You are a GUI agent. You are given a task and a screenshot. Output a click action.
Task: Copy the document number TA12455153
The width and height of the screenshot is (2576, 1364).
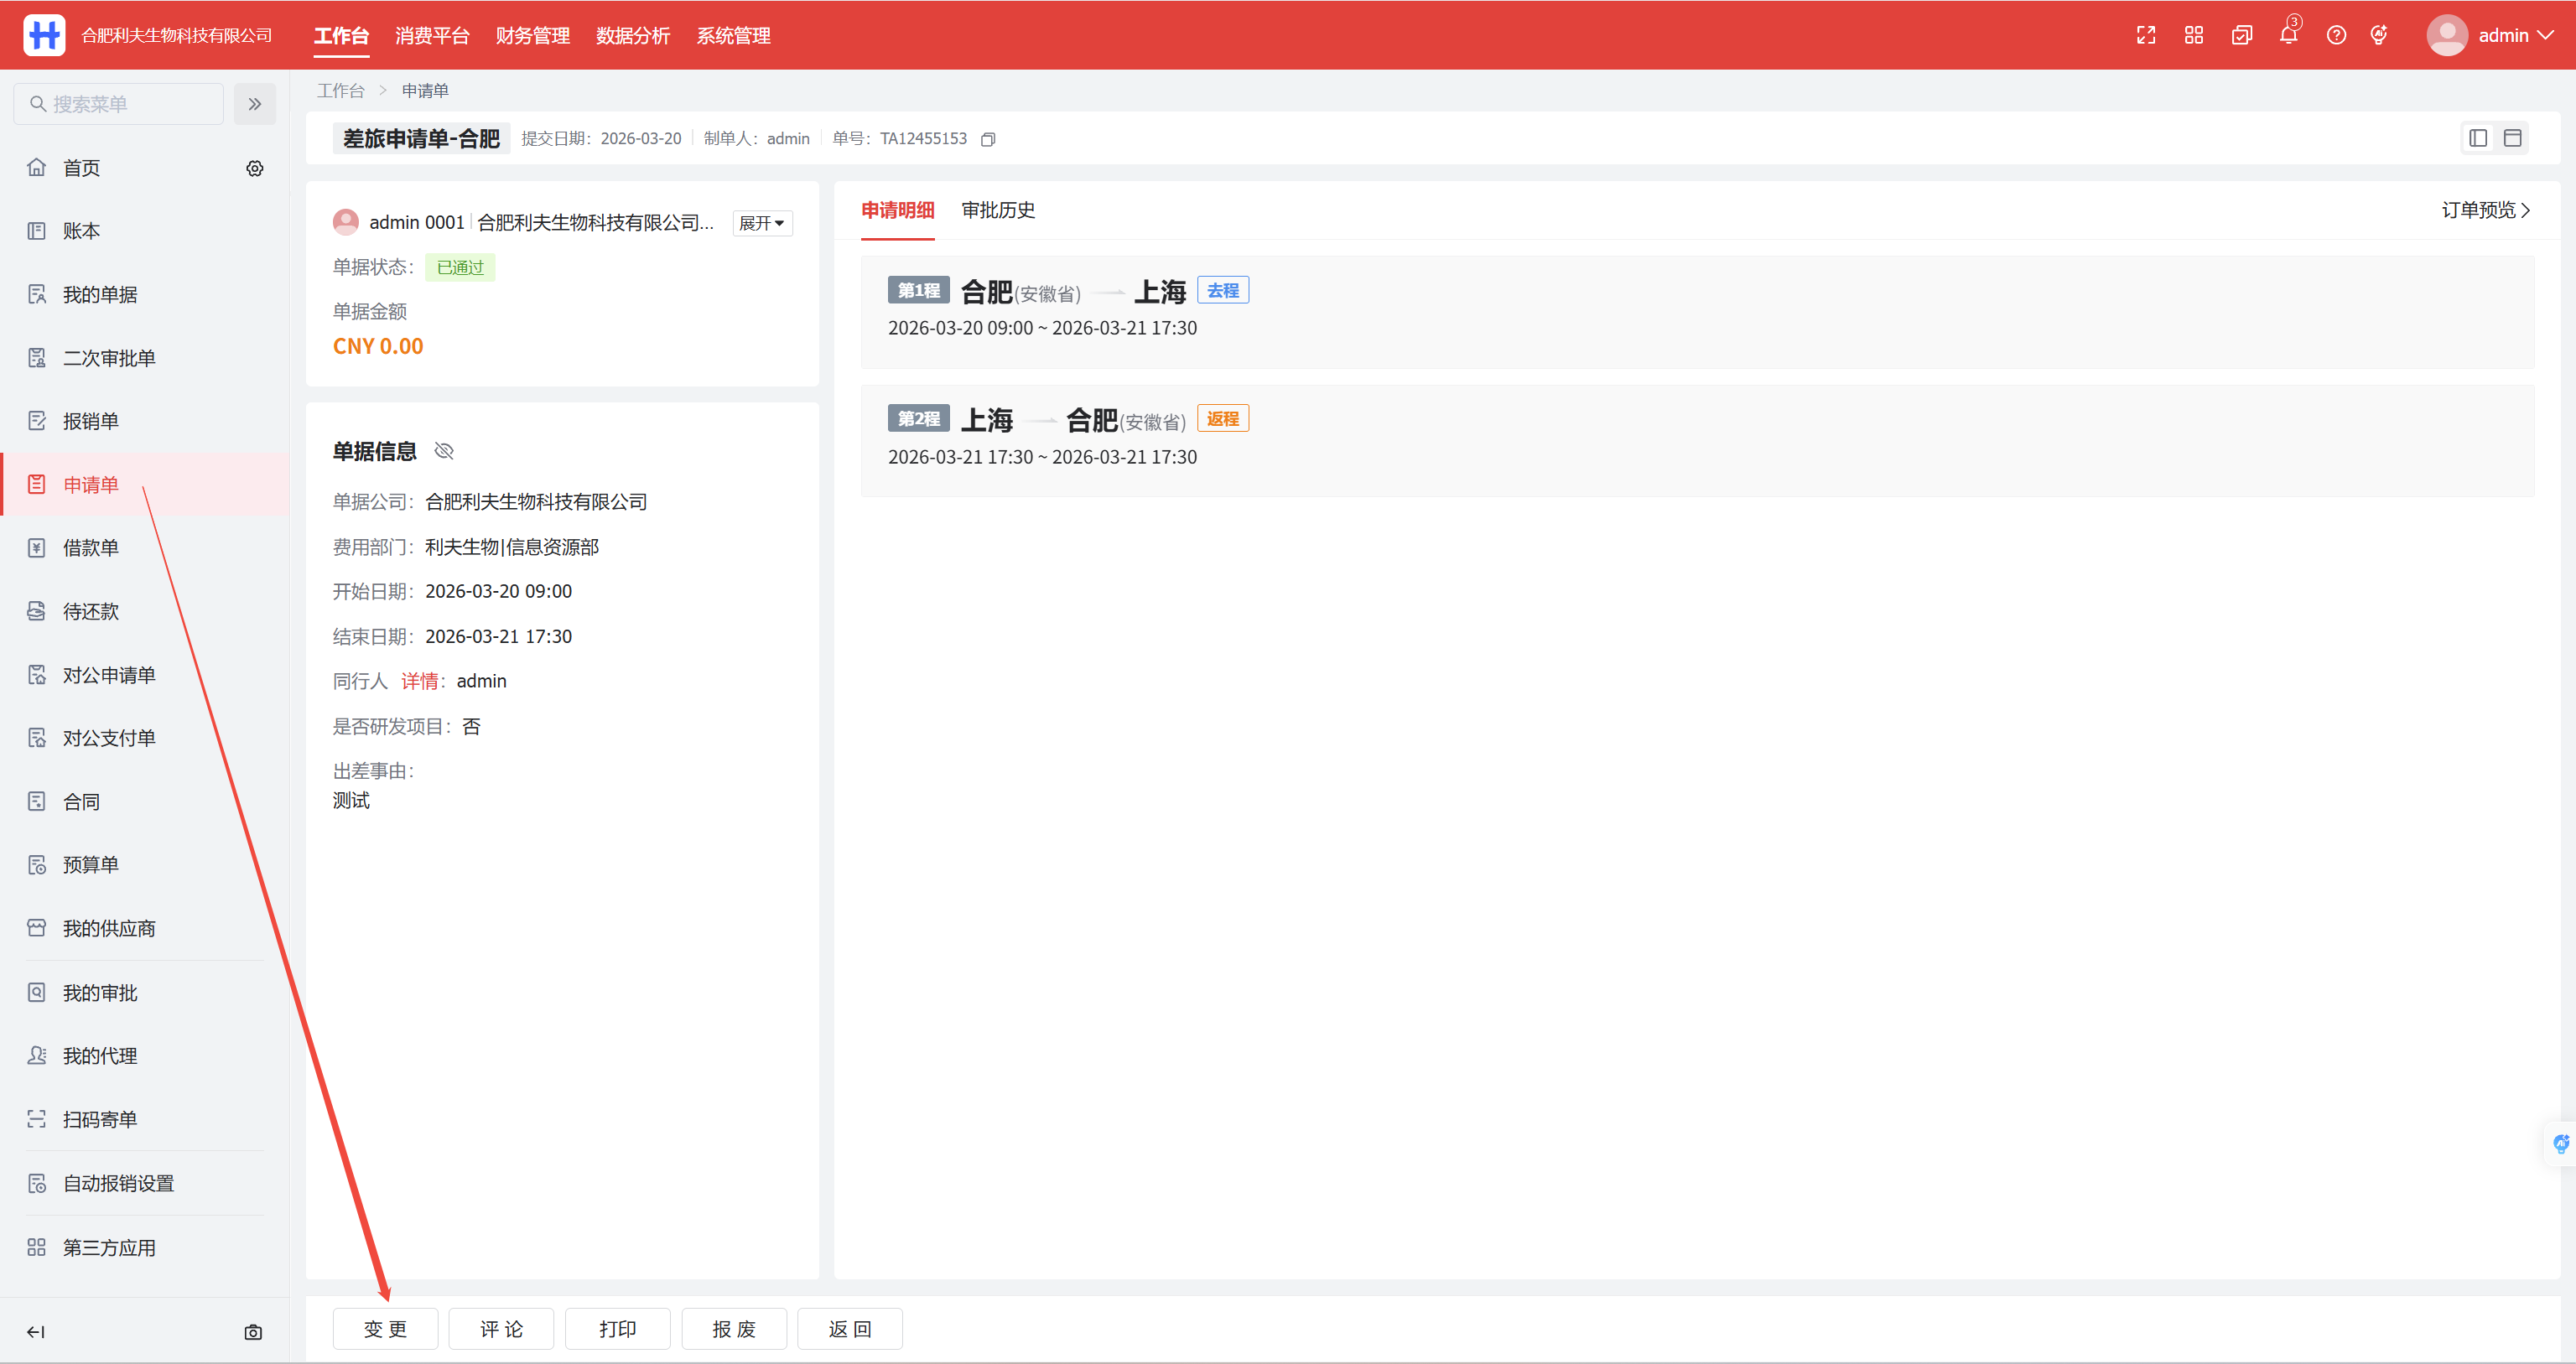(988, 139)
